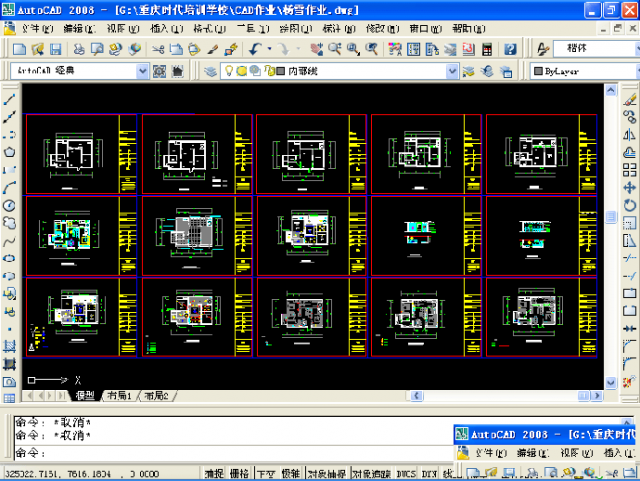The height and width of the screenshot is (481, 640).
Task: Switch to the 布局1 layout tab
Action: (x=119, y=396)
